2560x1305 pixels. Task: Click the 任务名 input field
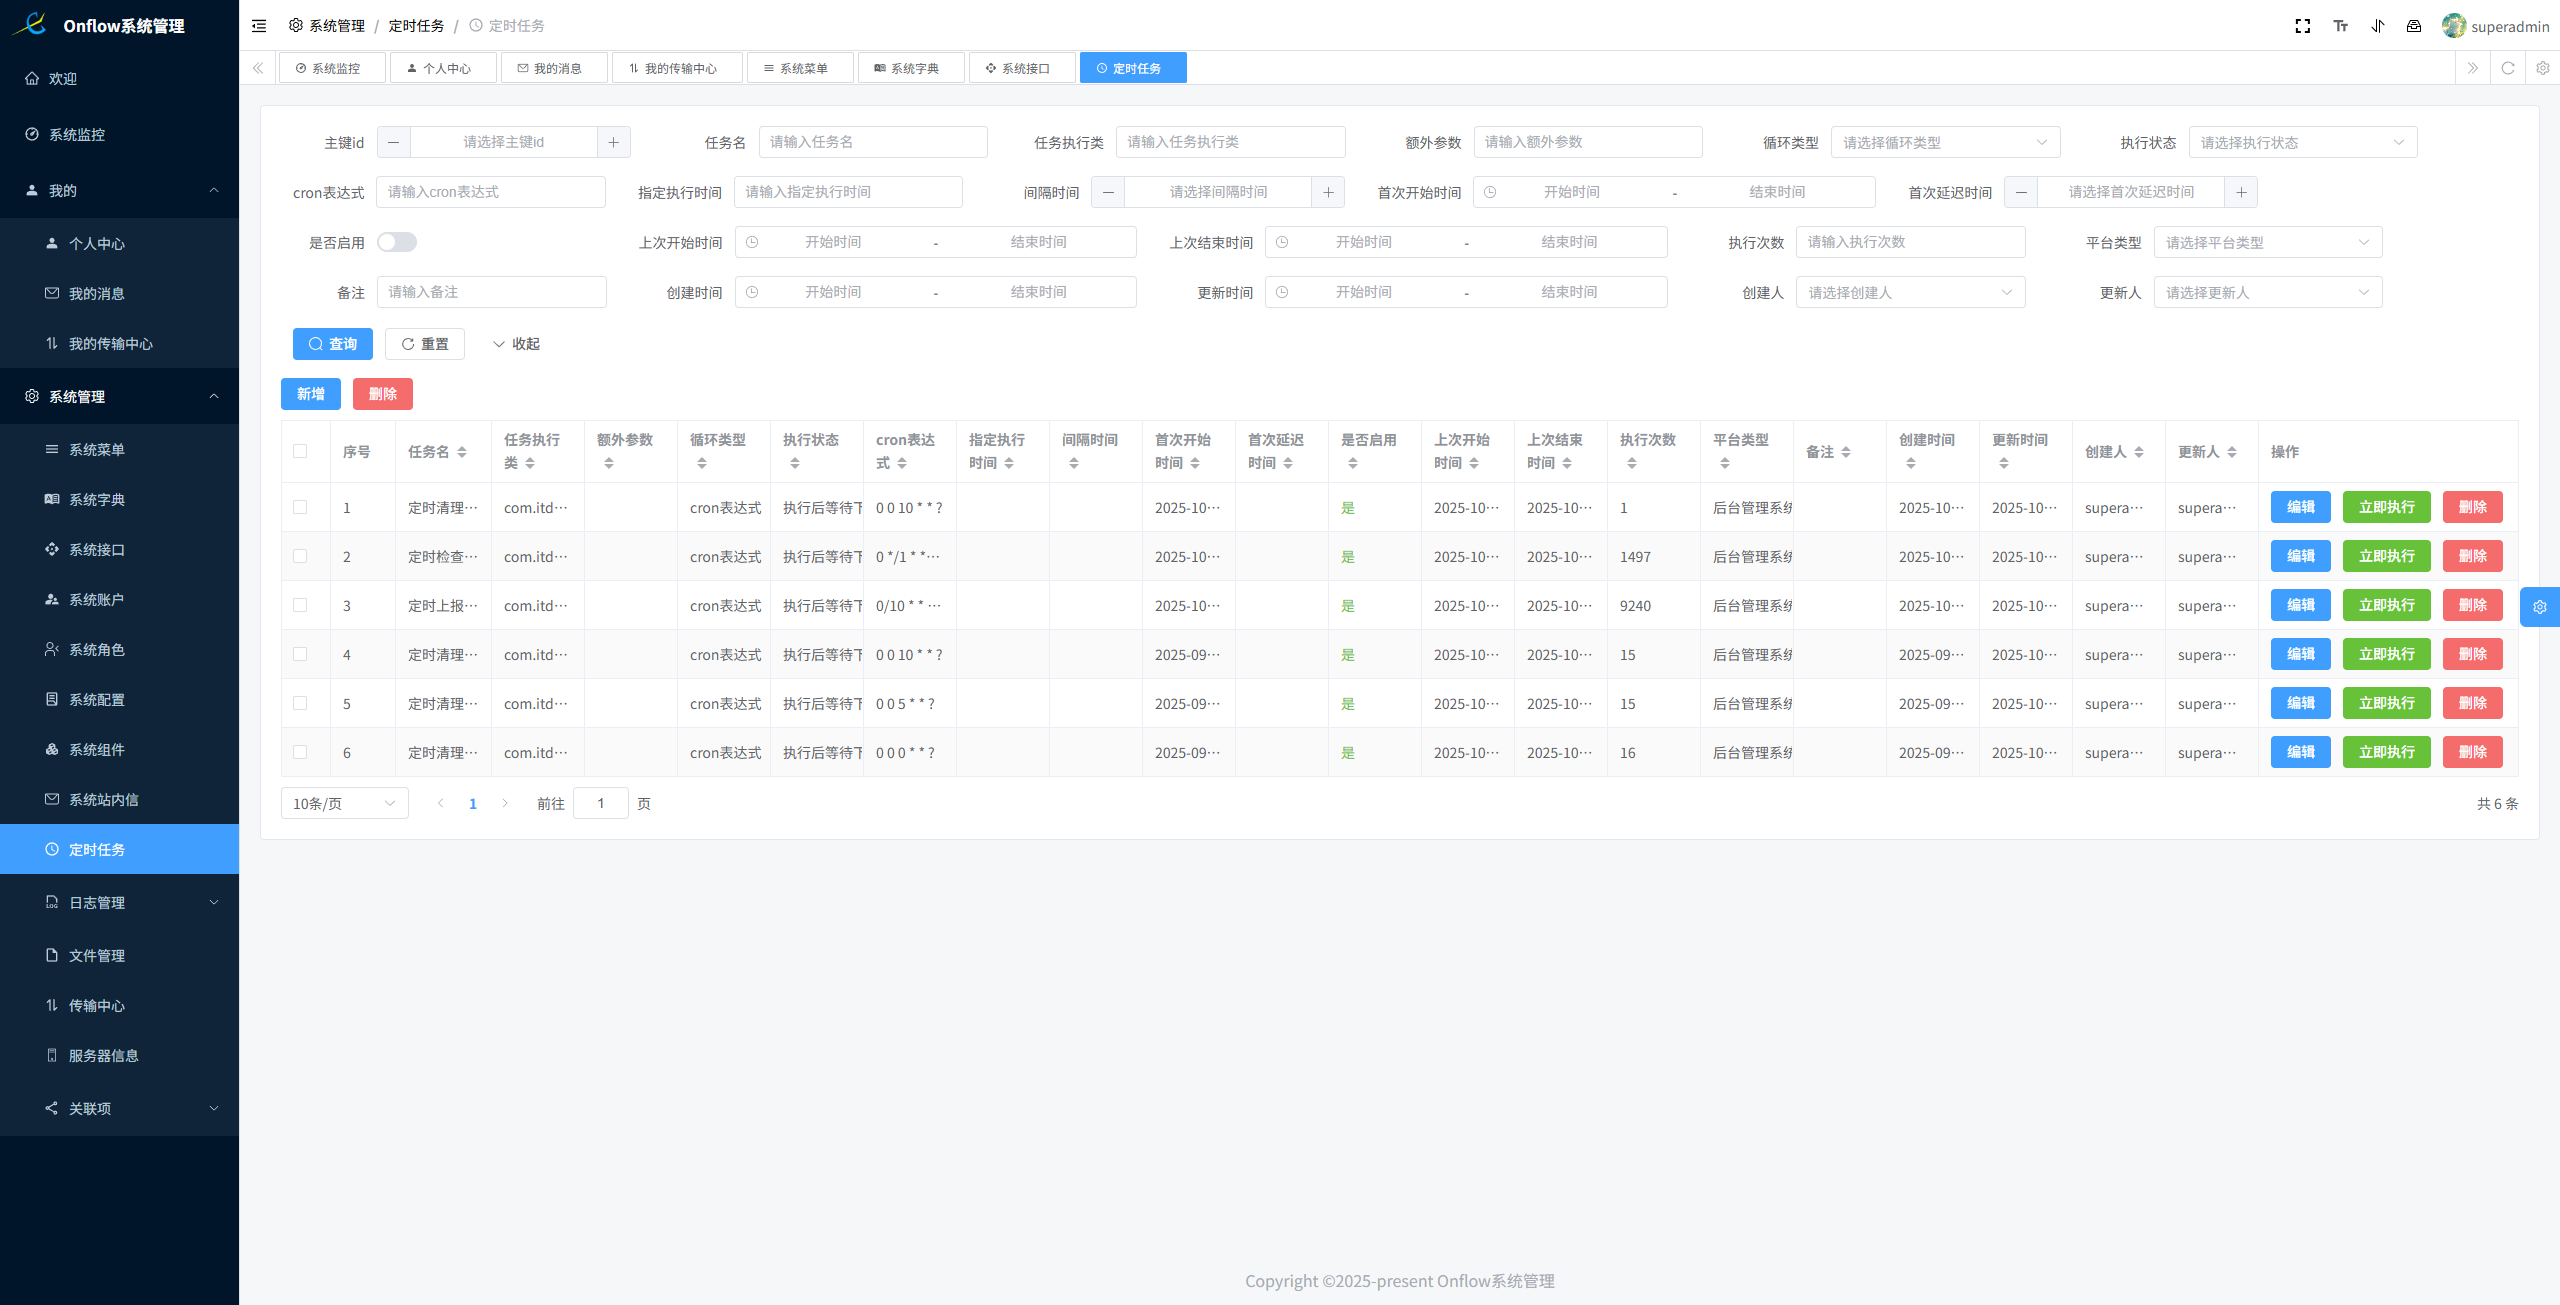872,142
